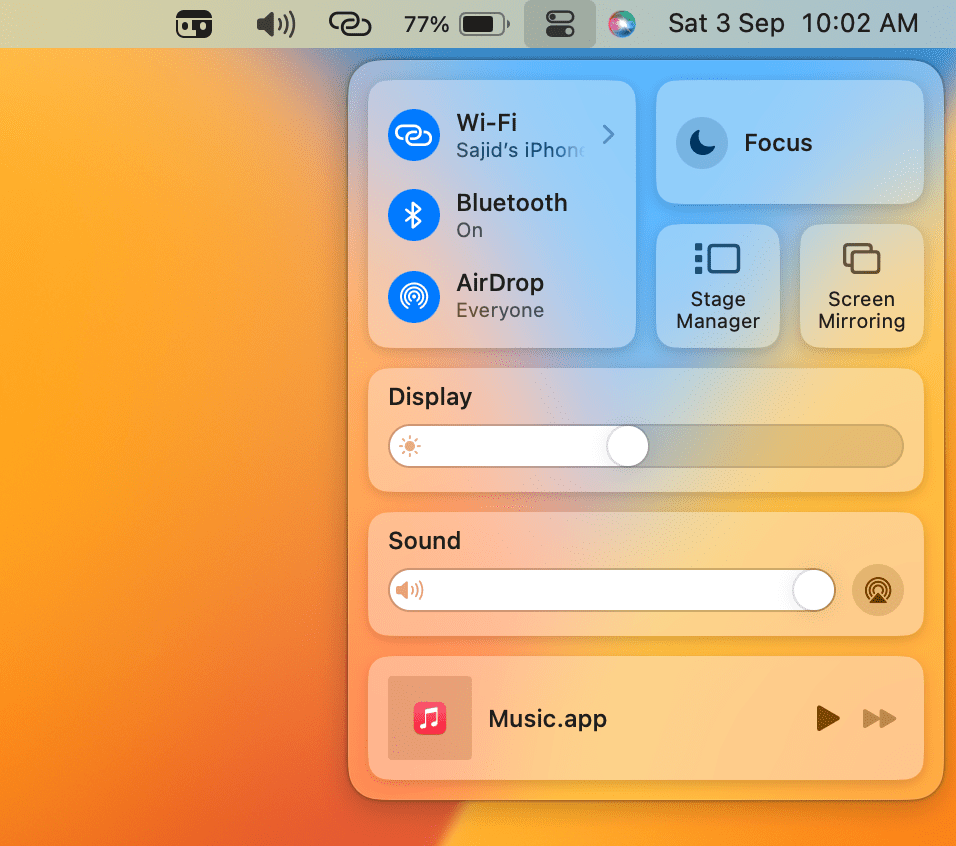Open the Screen Mirroring tile

861,286
